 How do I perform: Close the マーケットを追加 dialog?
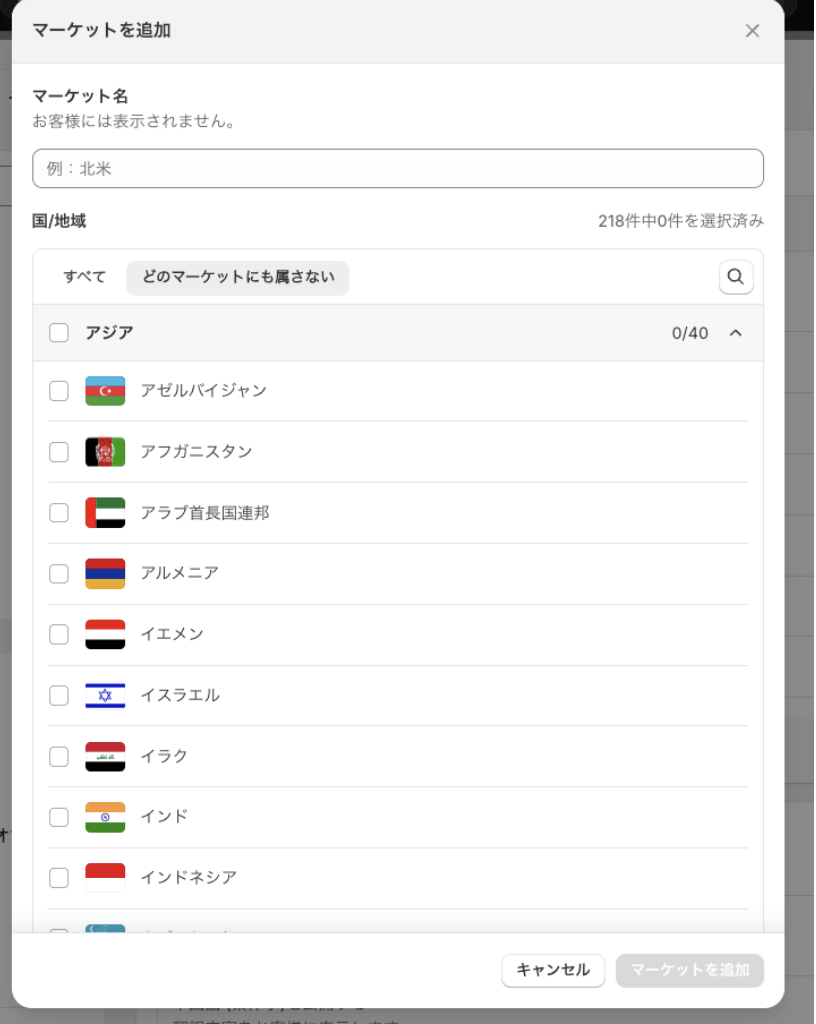click(x=753, y=31)
